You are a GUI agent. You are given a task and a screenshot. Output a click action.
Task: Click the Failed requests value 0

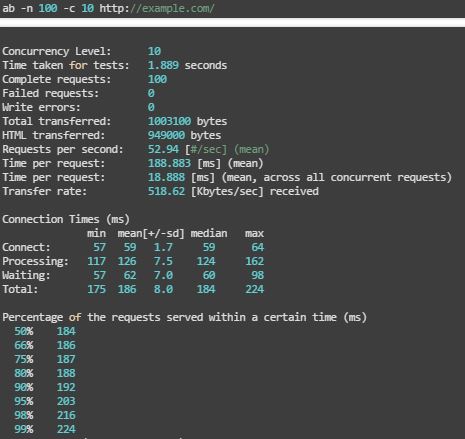point(151,93)
